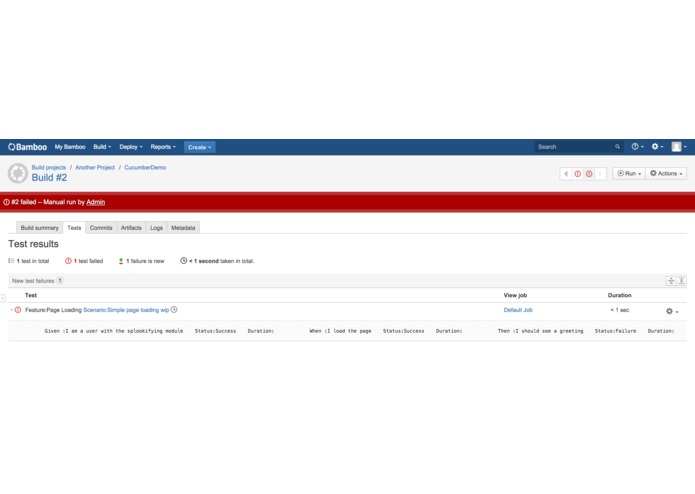Click the Test column header
The image size is (695, 494).
(31, 295)
